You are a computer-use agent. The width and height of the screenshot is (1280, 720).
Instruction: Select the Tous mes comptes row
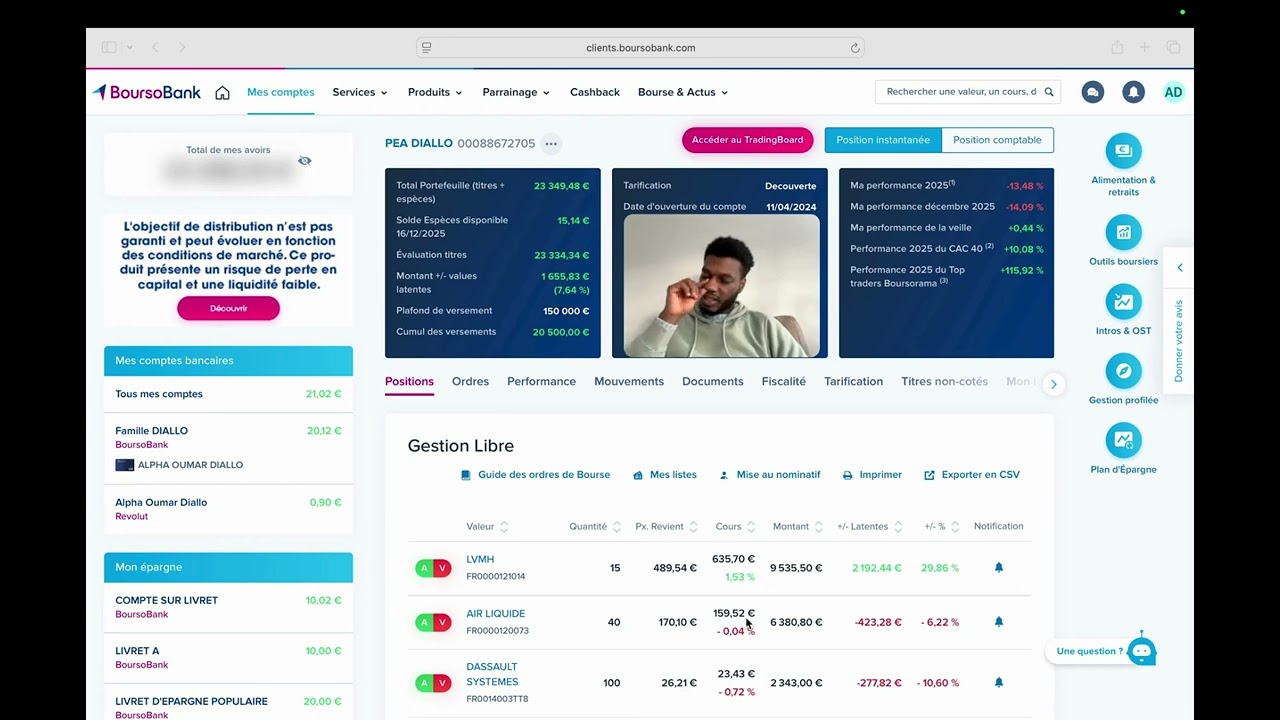click(x=229, y=394)
